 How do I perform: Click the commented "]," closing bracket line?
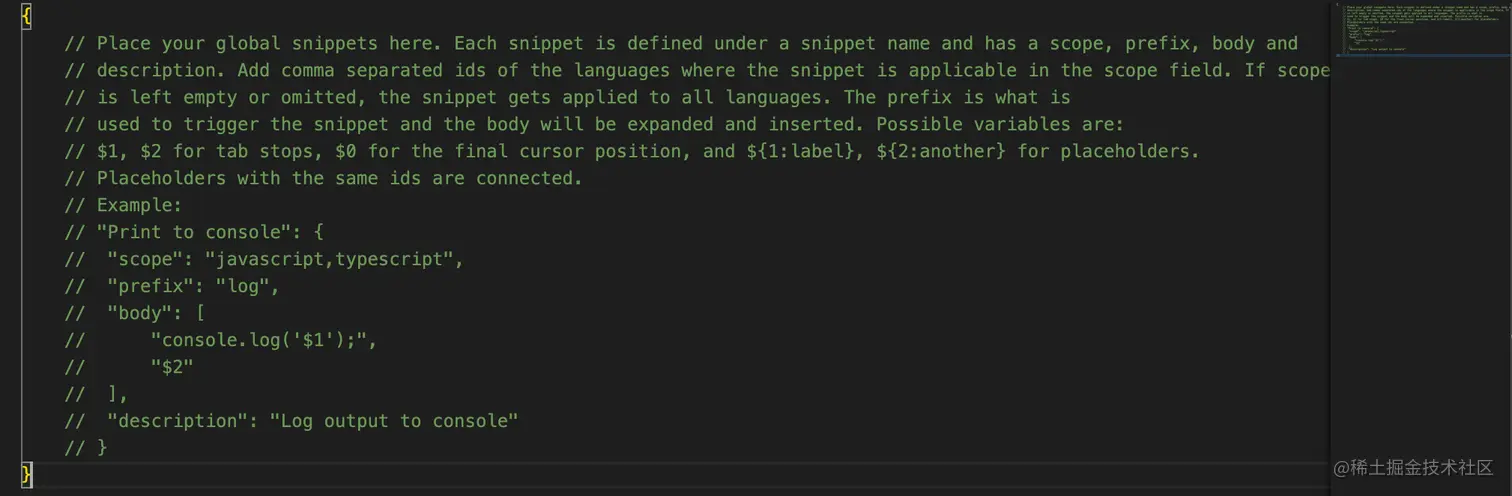(x=118, y=394)
